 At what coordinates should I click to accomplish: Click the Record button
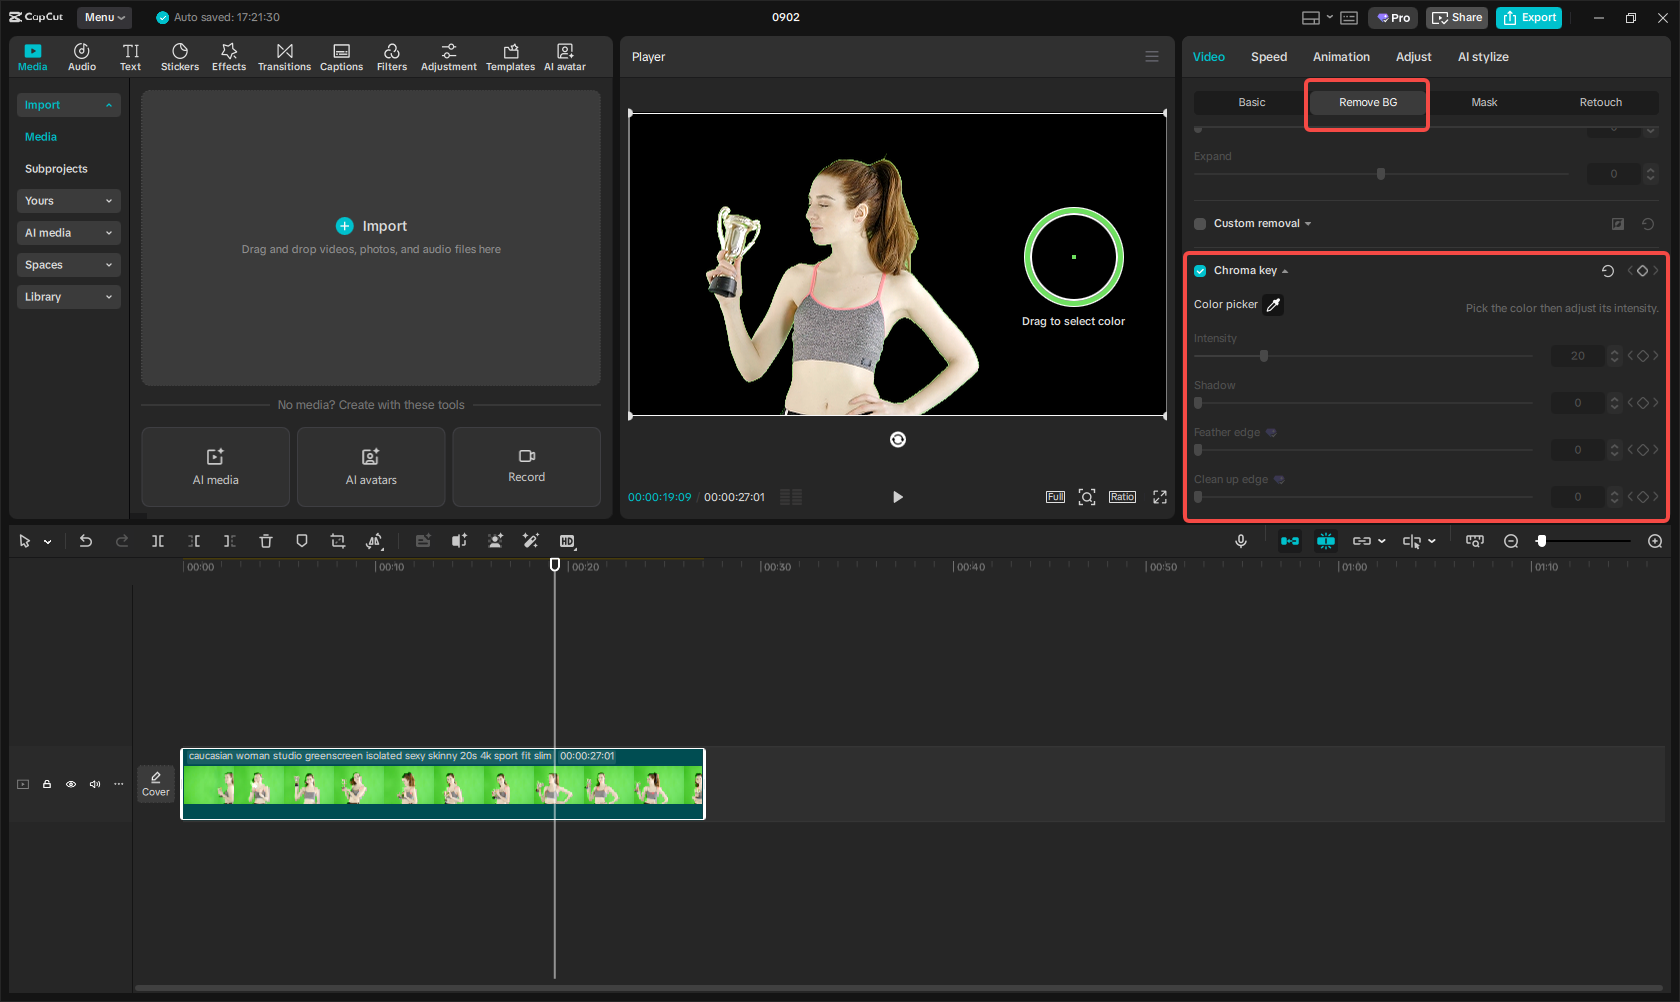pos(526,466)
